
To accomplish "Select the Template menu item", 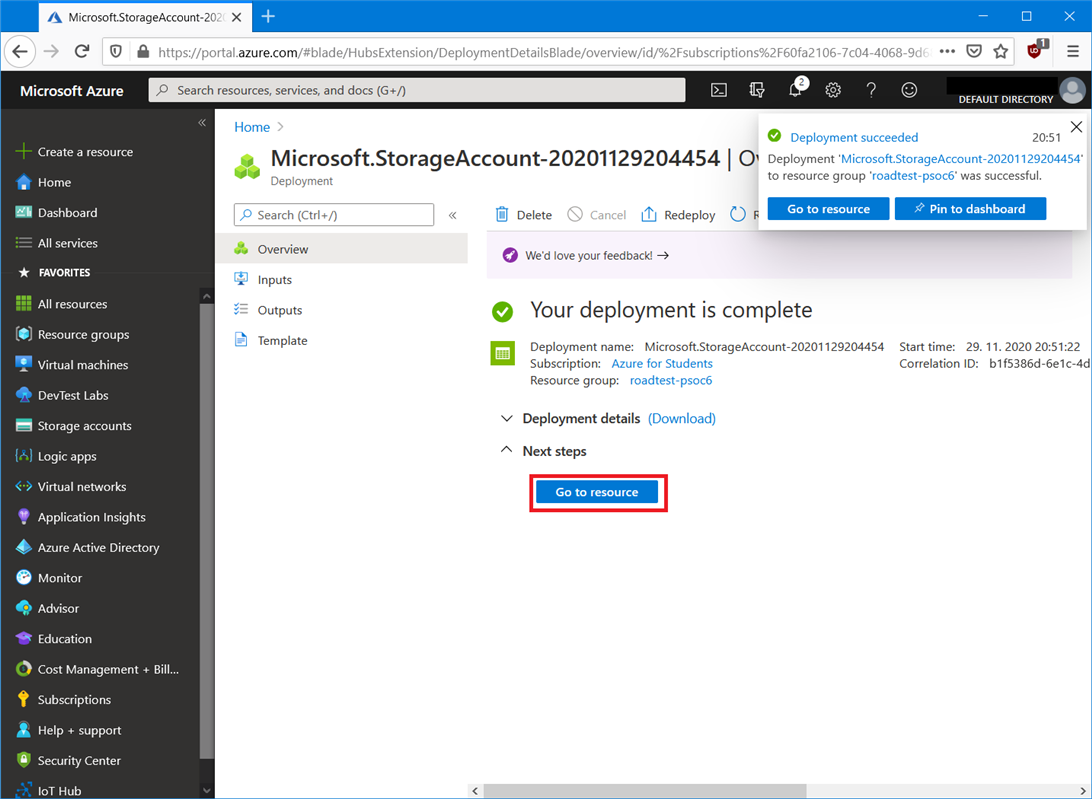I will [282, 341].
